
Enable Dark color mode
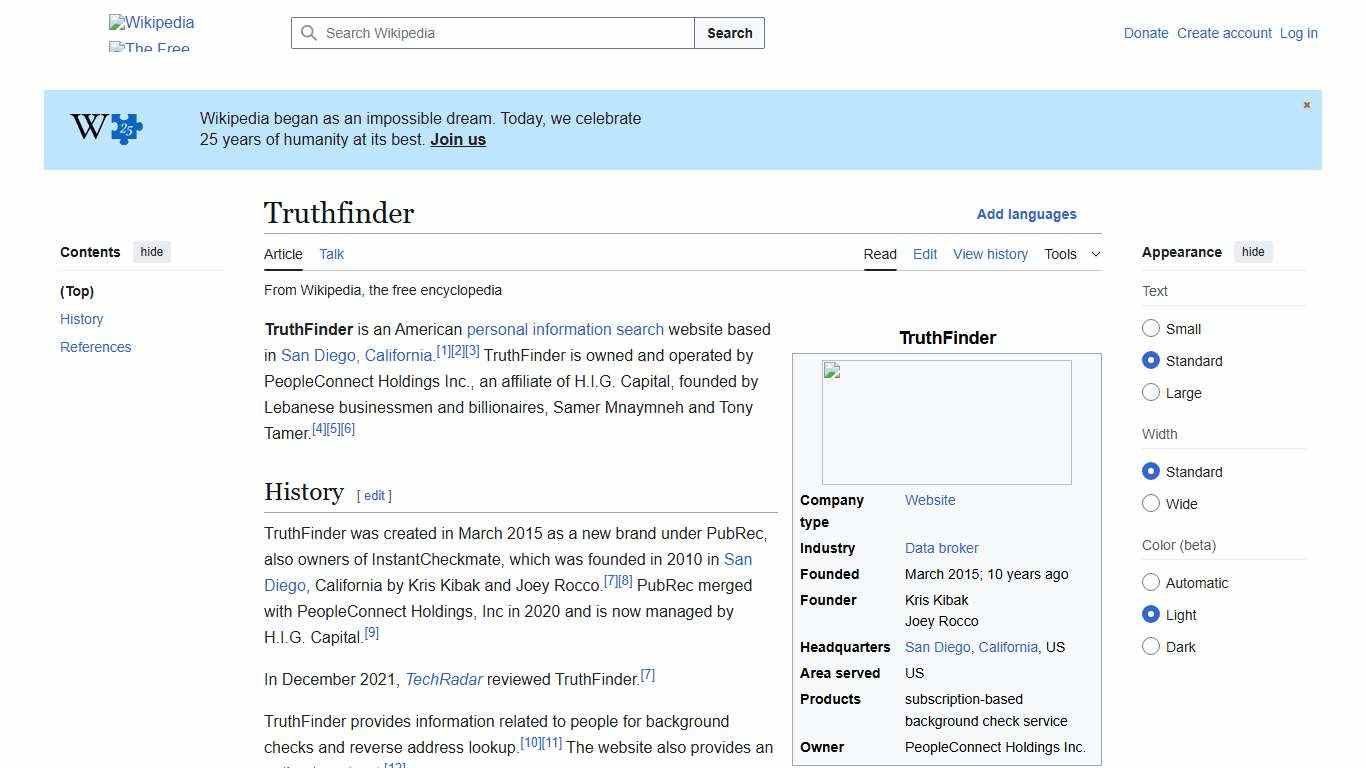tap(1151, 647)
